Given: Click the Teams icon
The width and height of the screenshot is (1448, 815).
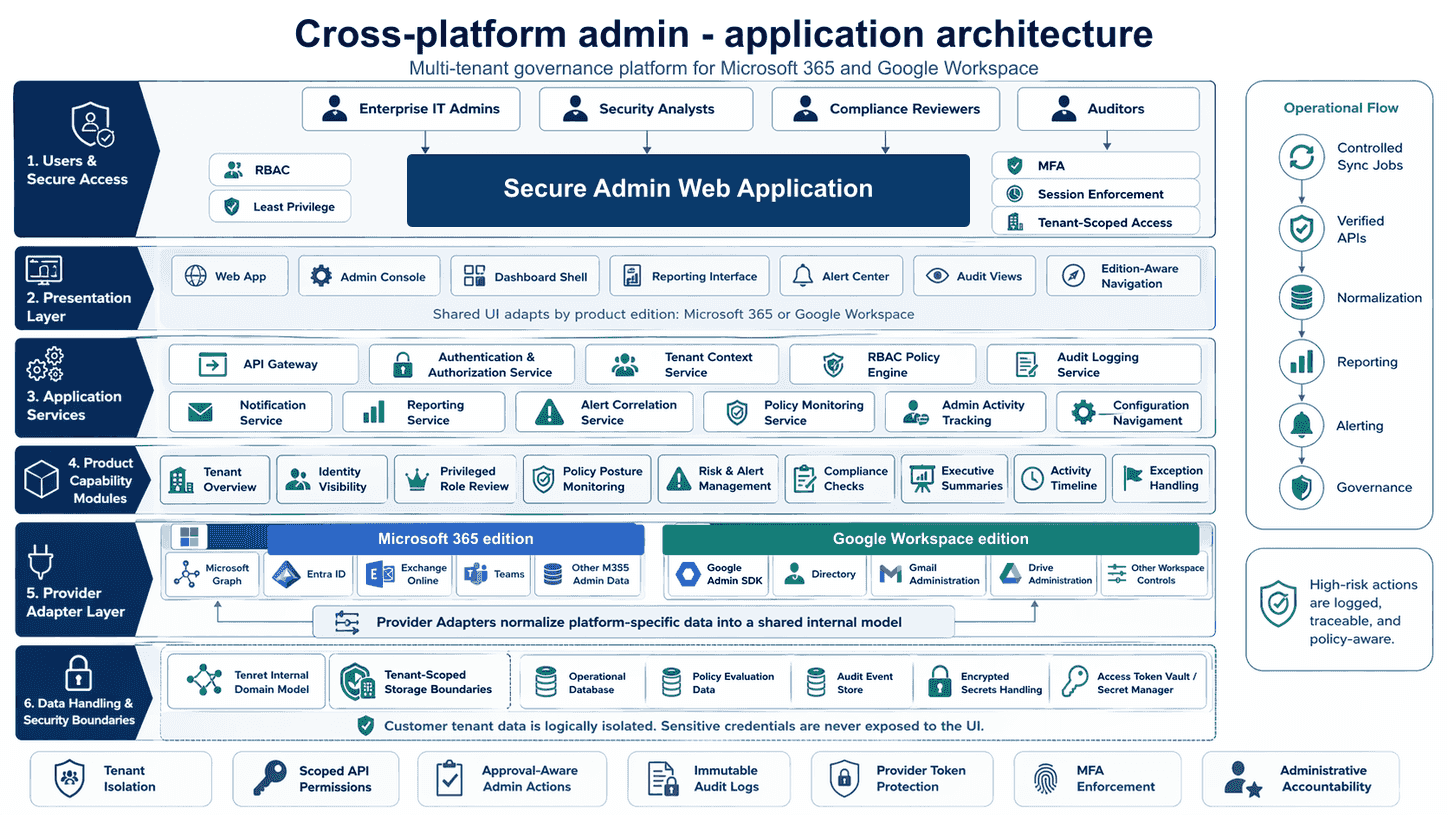Looking at the screenshot, I should pos(474,574).
